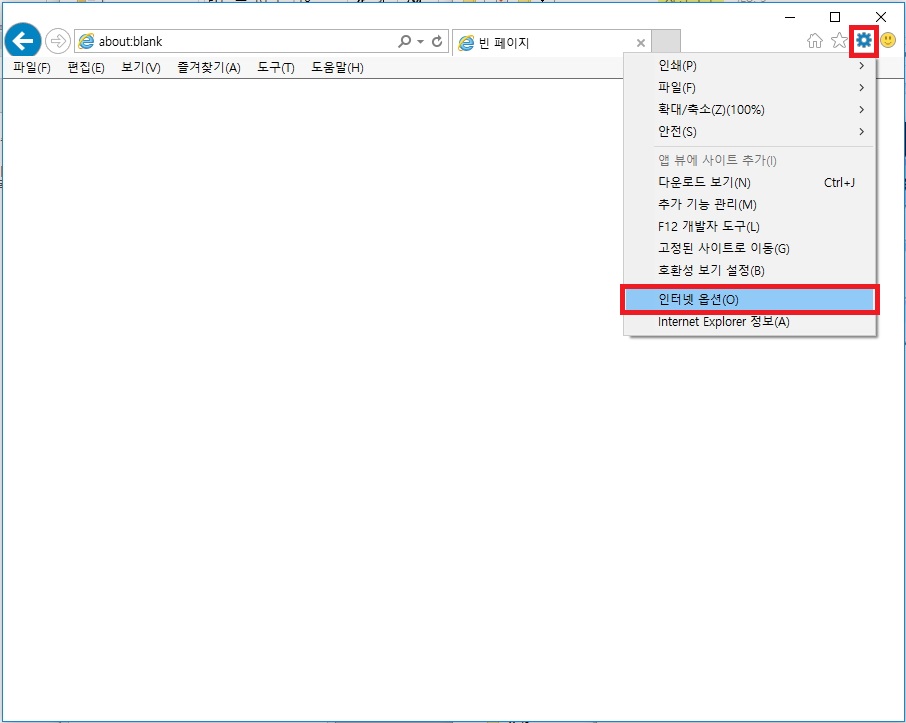Click the Tools gear icon
This screenshot has width=906, height=723.
point(864,40)
